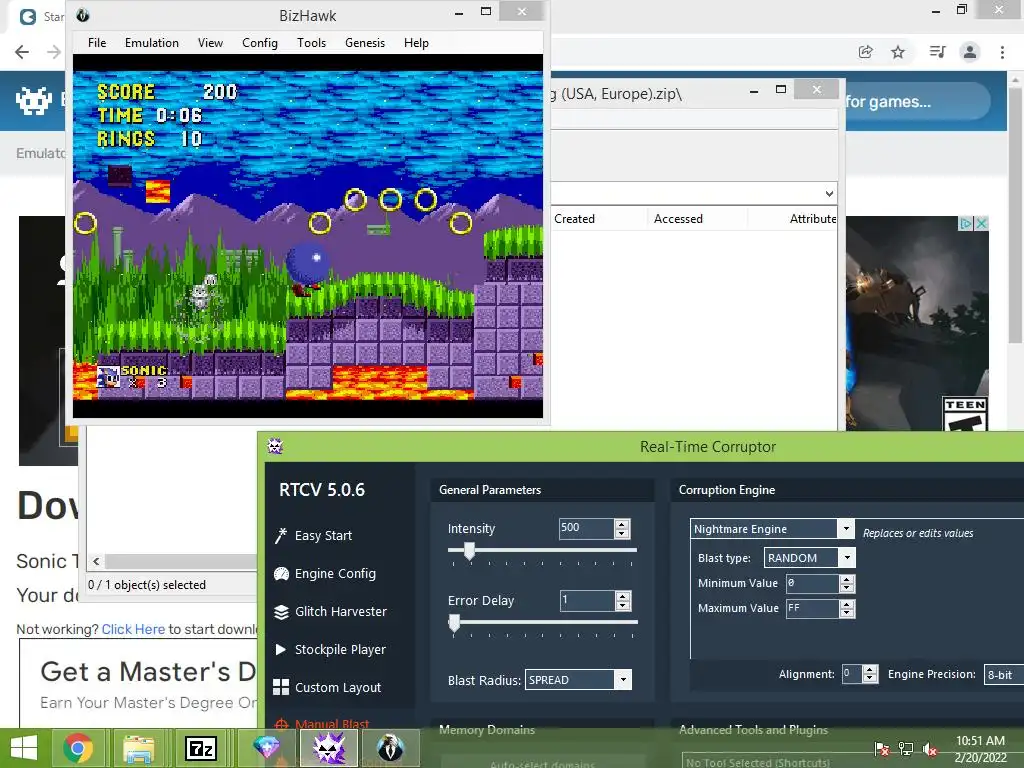Increase Intensity with the up stepper arrow

pos(622,524)
